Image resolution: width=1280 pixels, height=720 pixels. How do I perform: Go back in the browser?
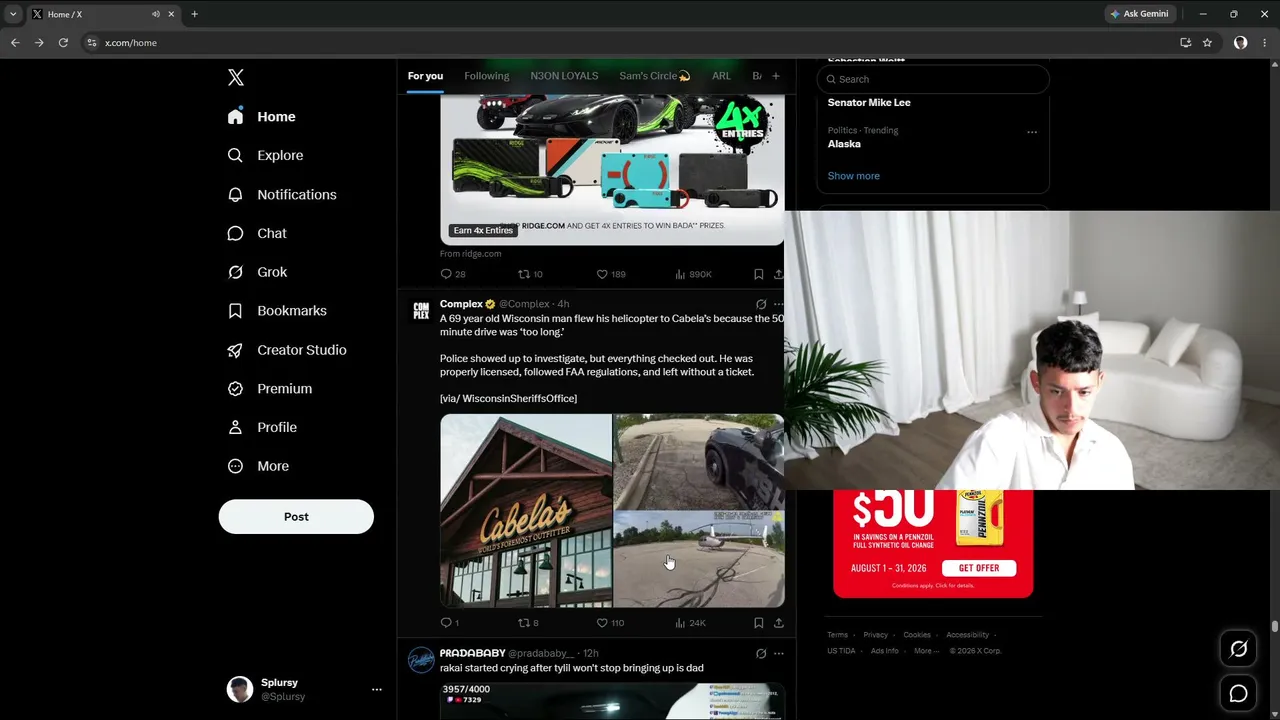pyautogui.click(x=15, y=43)
